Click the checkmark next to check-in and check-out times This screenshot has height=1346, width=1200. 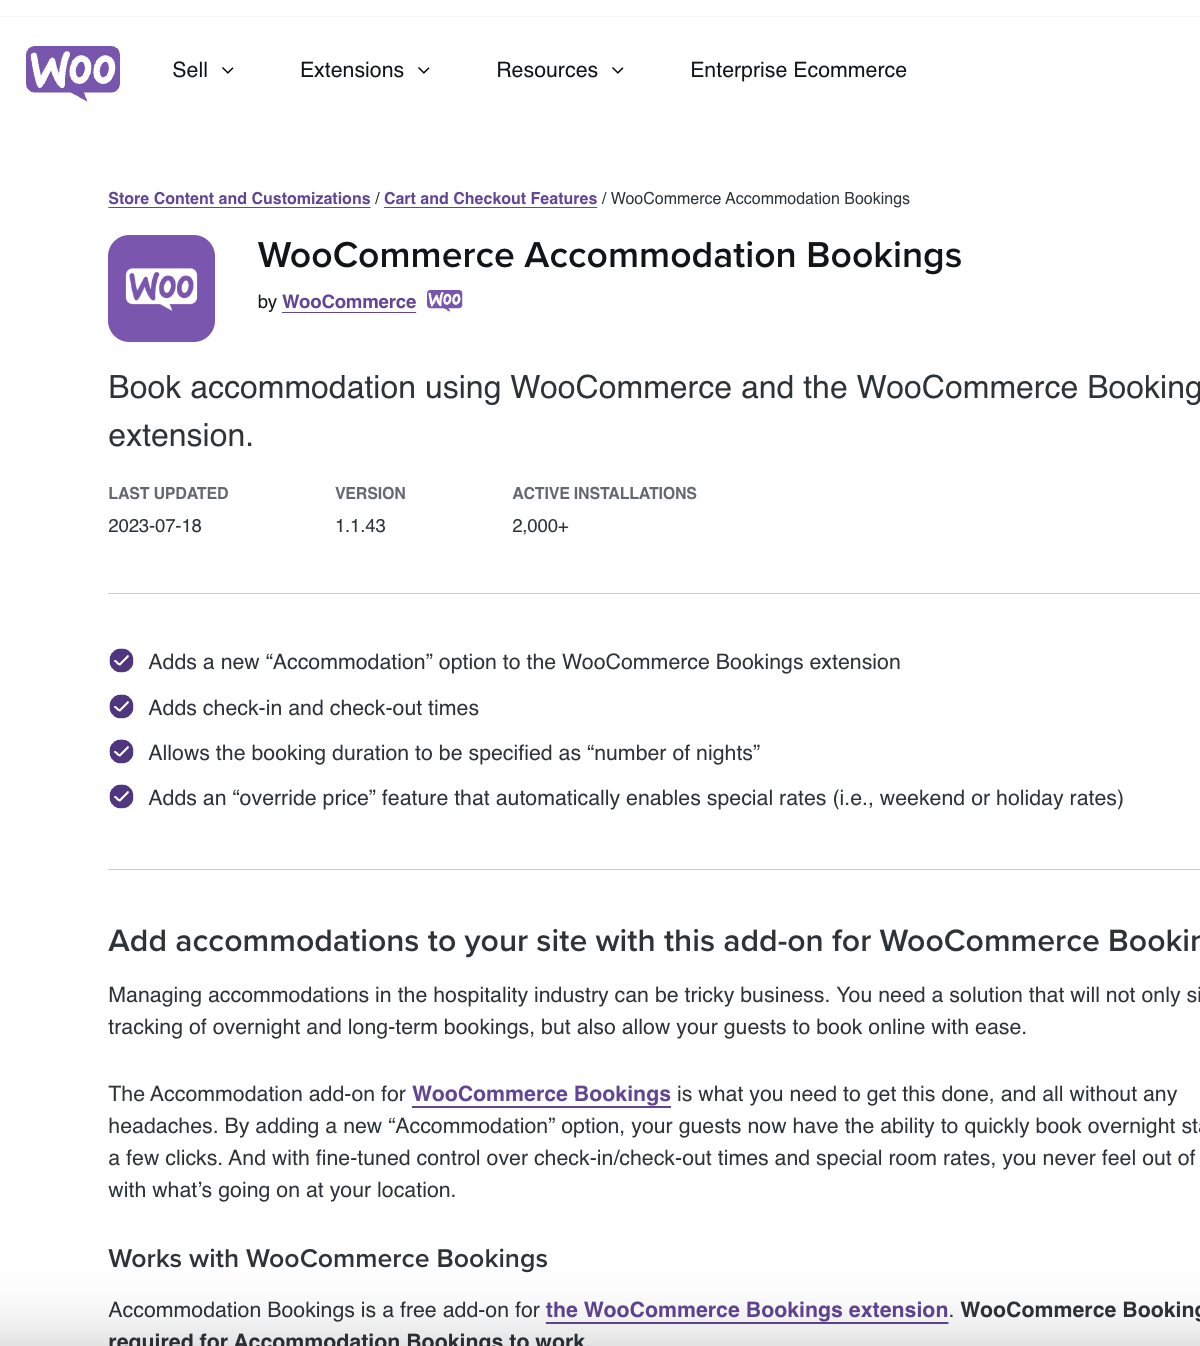[x=121, y=706]
